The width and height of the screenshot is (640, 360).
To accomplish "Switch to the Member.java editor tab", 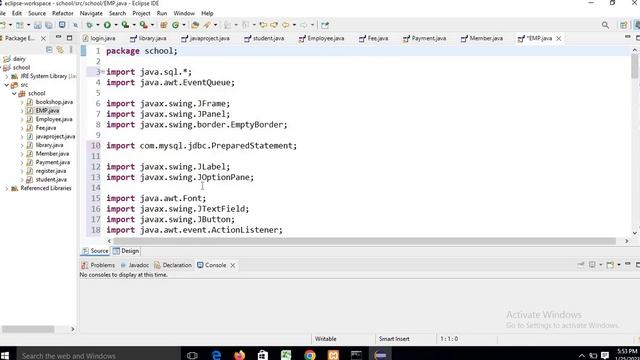I will click(482, 38).
